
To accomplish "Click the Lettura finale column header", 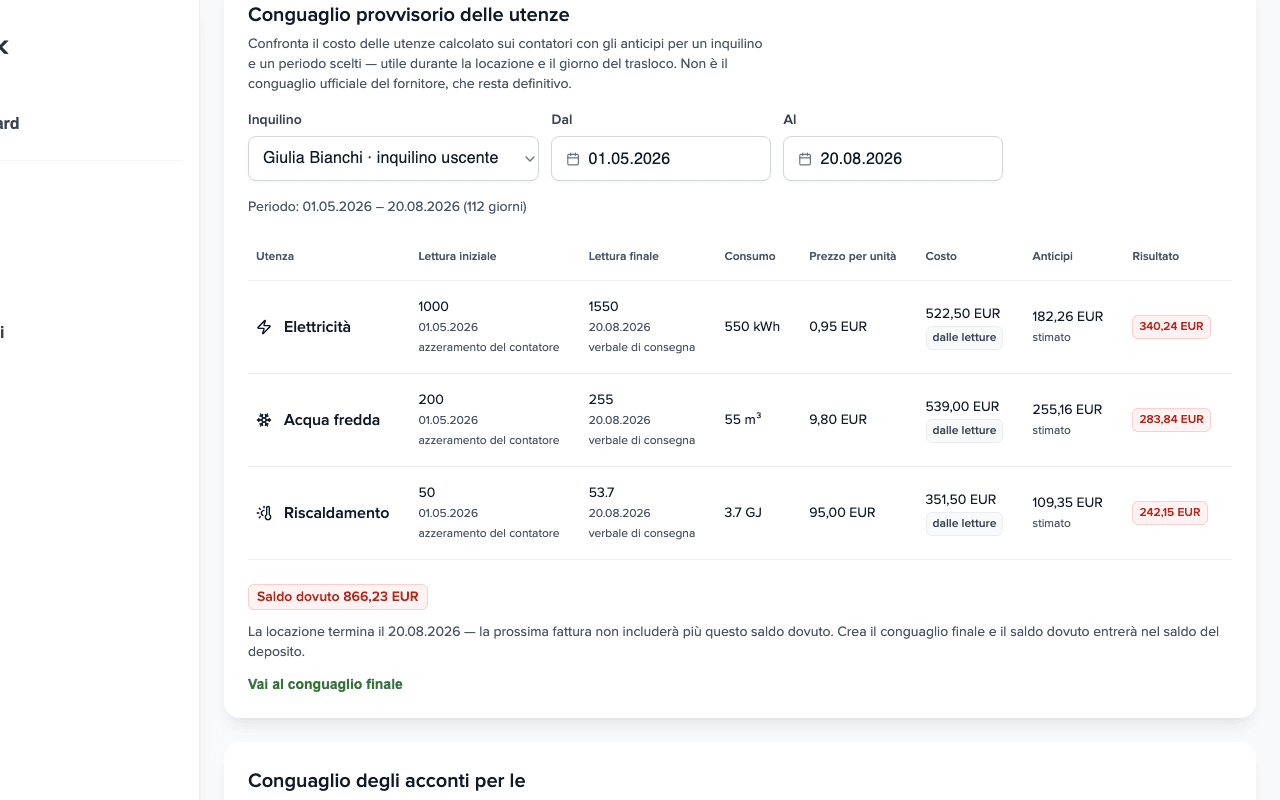I will (x=623, y=256).
